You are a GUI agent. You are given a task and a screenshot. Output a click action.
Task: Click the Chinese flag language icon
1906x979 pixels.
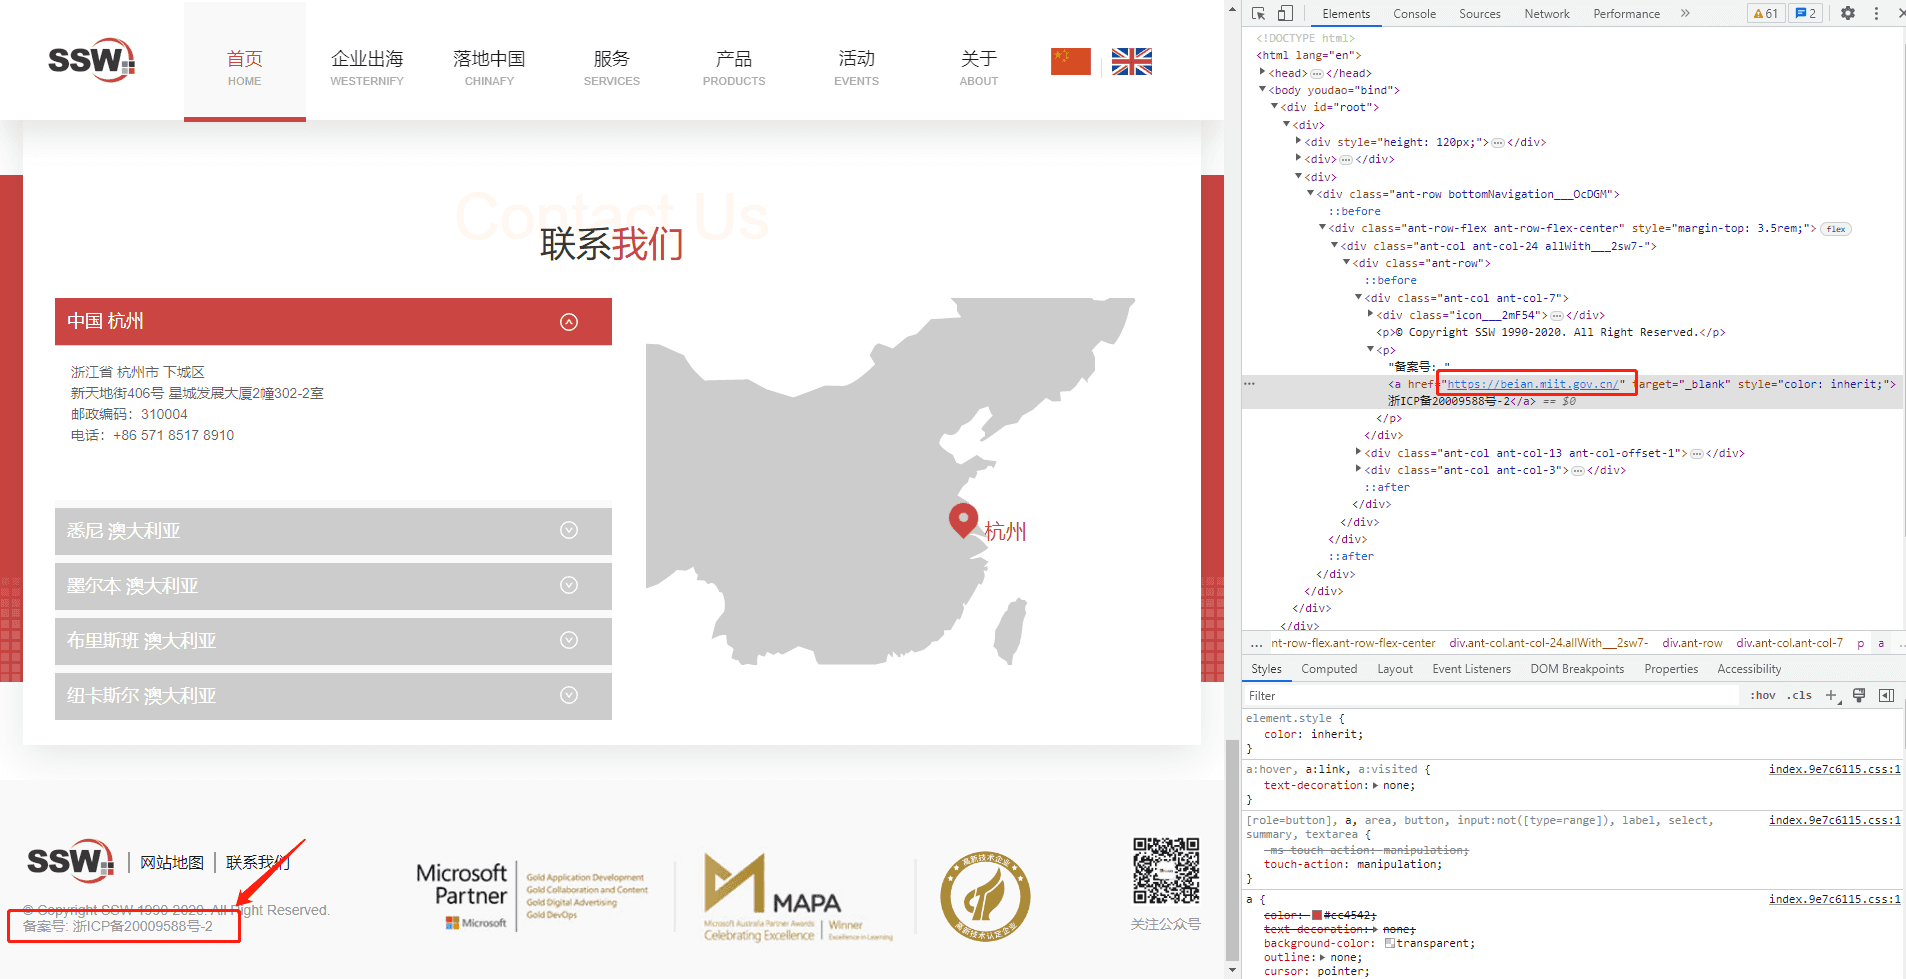(x=1070, y=62)
